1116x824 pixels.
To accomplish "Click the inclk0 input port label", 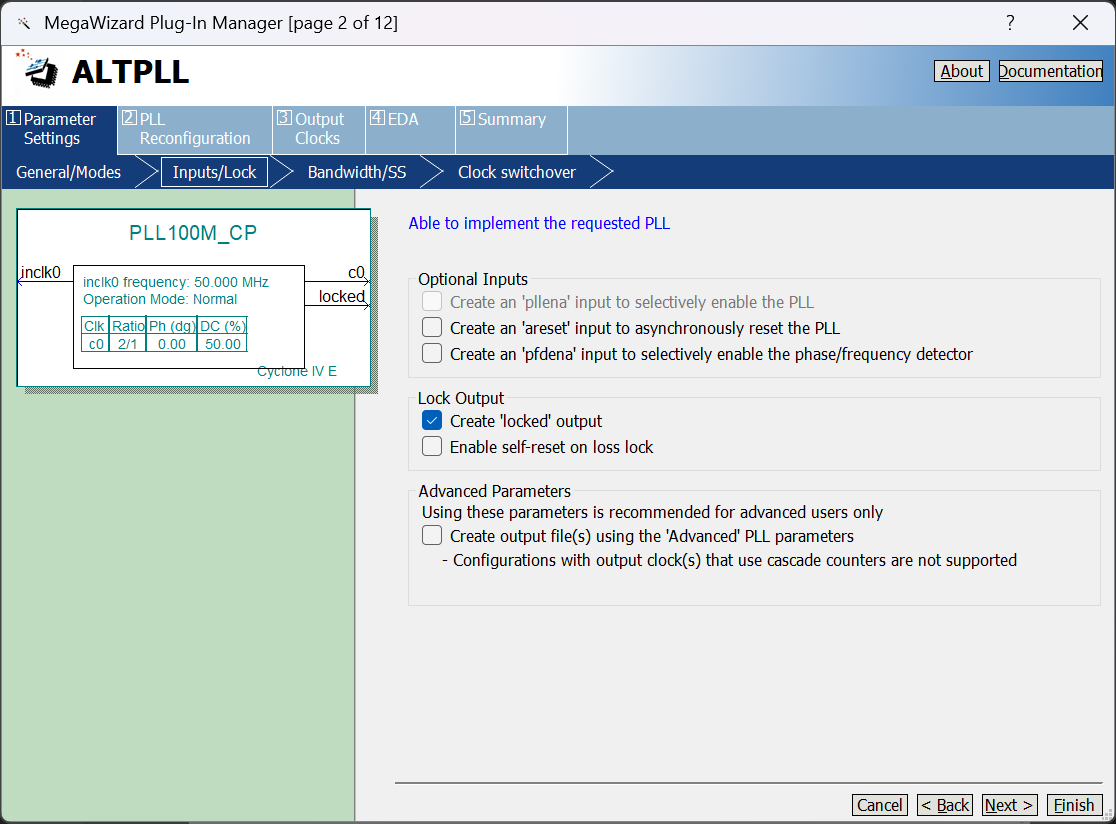I will pyautogui.click(x=41, y=273).
